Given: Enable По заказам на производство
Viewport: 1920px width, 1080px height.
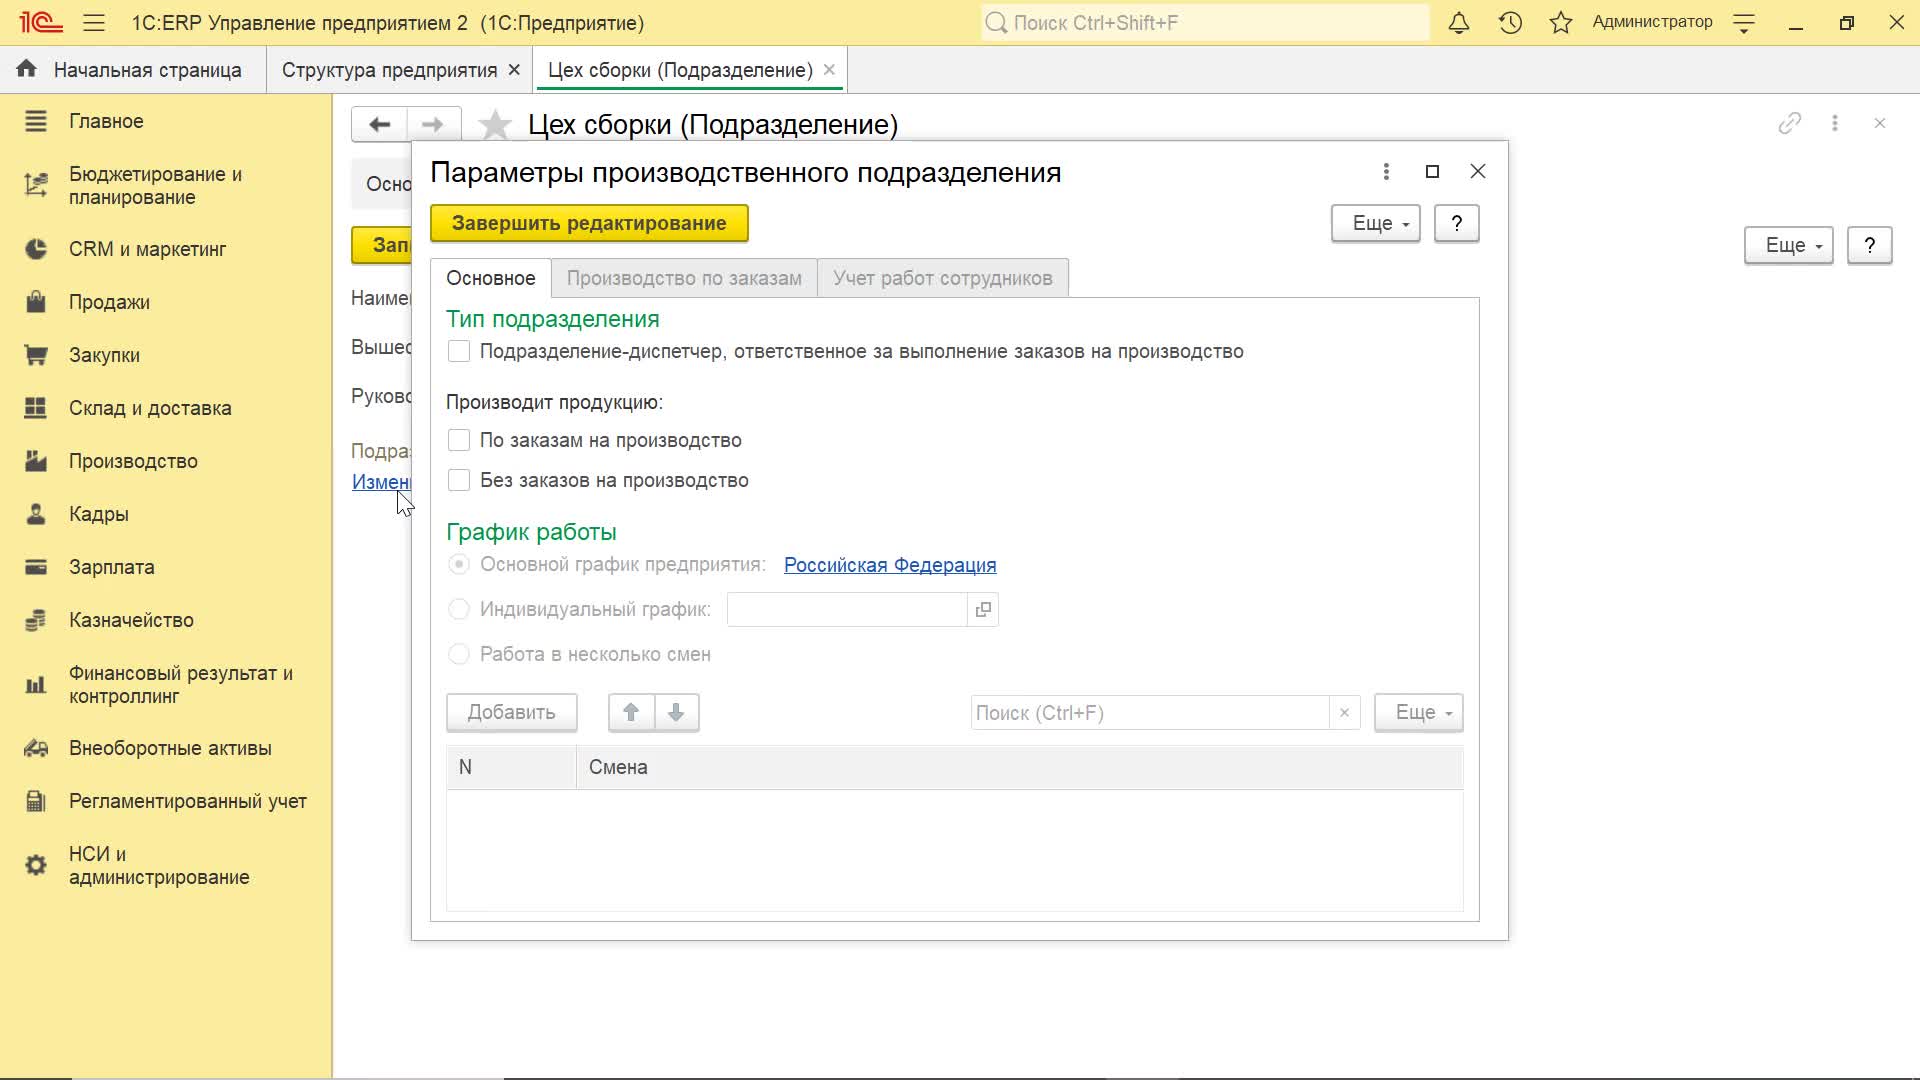Looking at the screenshot, I should tap(459, 440).
